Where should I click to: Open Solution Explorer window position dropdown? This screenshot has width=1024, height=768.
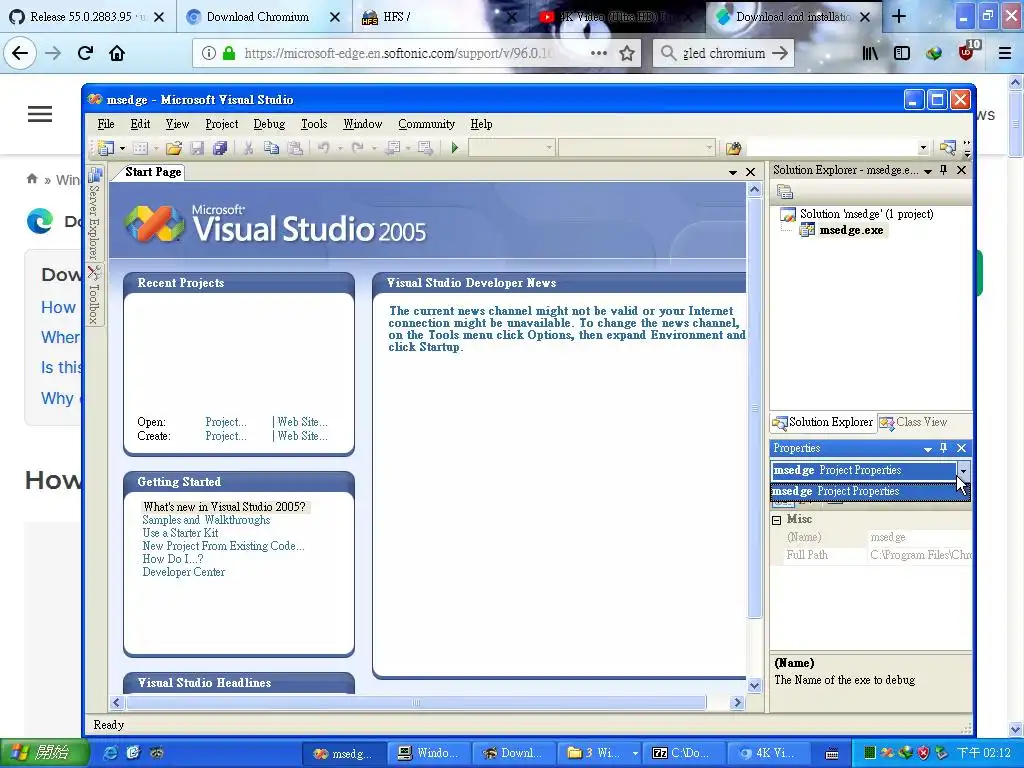pyautogui.click(x=927, y=171)
